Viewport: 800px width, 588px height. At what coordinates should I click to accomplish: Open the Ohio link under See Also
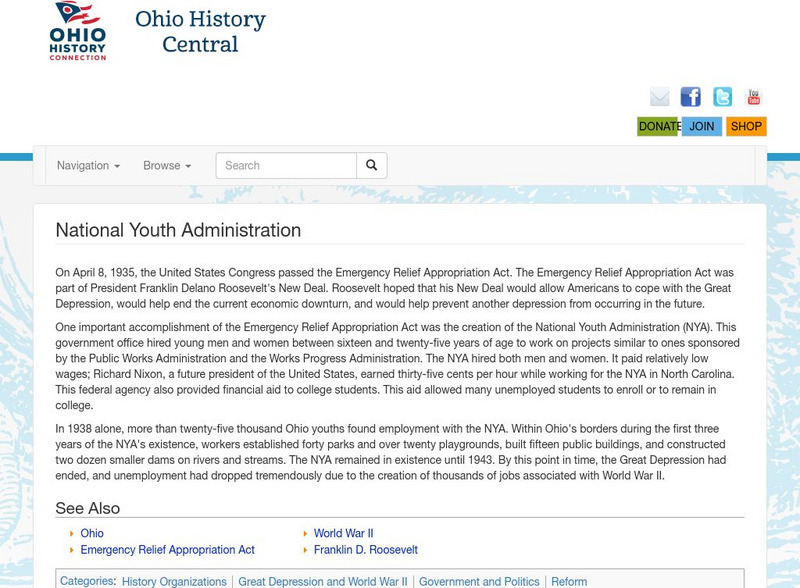click(x=91, y=531)
